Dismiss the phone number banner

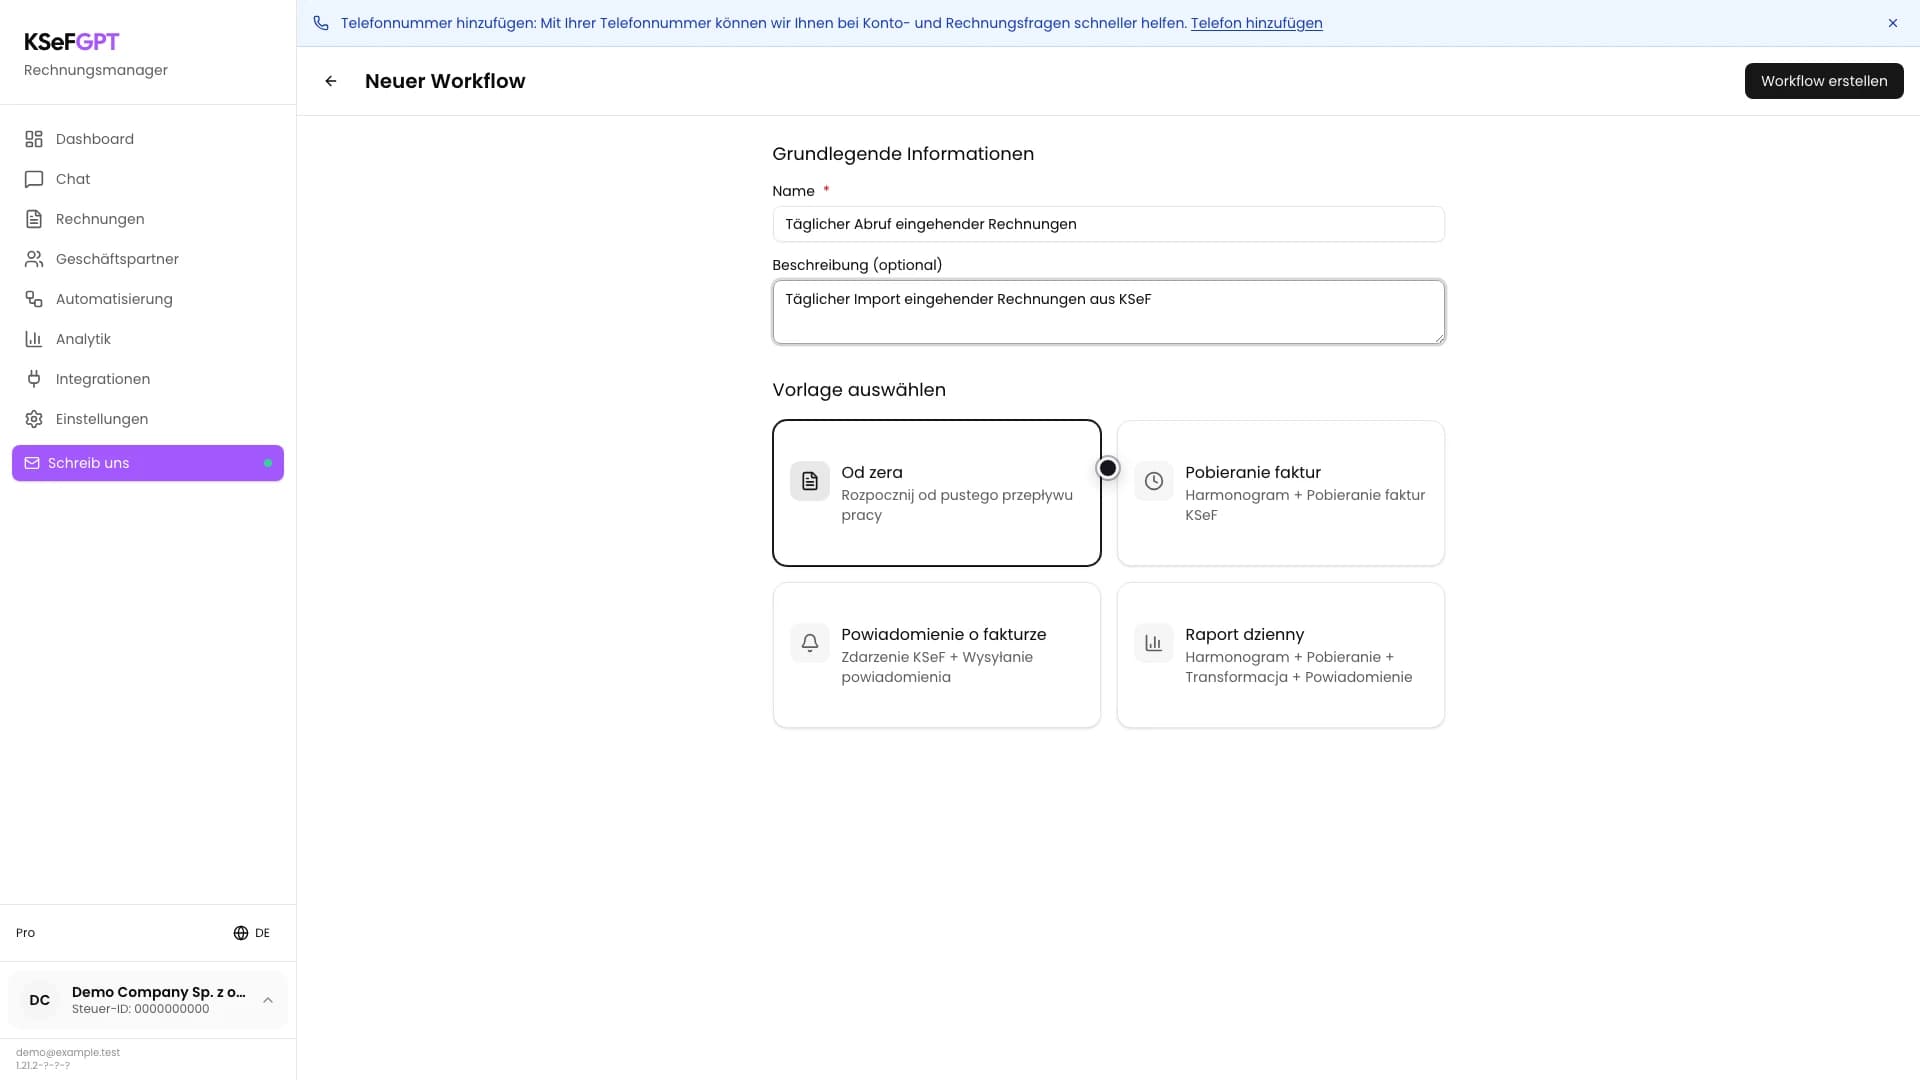(1893, 23)
